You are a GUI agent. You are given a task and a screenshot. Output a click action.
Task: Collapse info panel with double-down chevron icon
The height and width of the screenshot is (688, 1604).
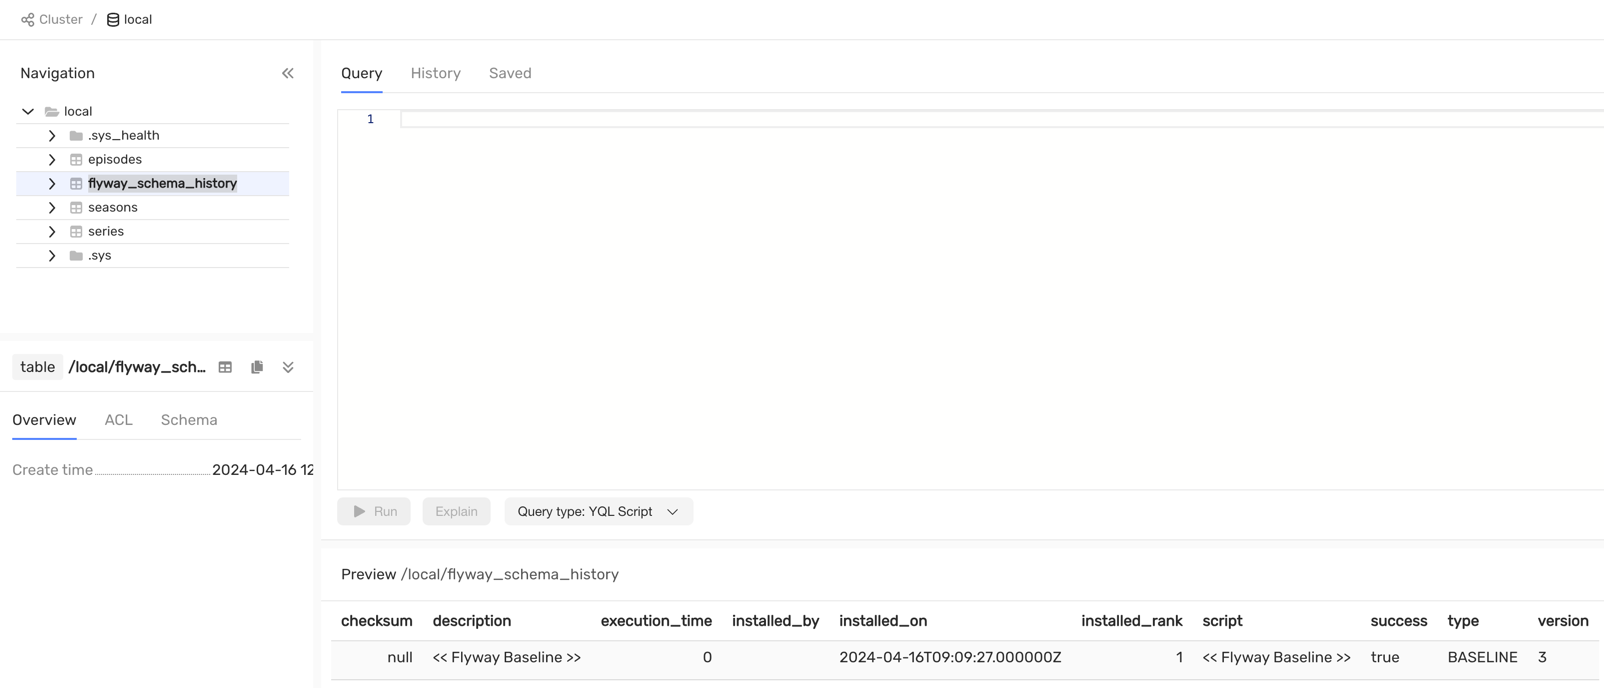point(288,367)
